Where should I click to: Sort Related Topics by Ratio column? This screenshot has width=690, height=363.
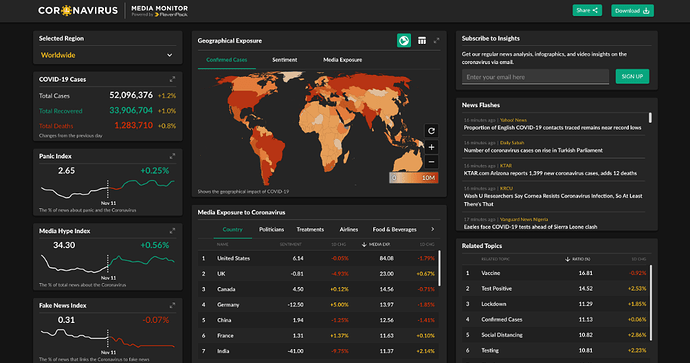coord(578,259)
